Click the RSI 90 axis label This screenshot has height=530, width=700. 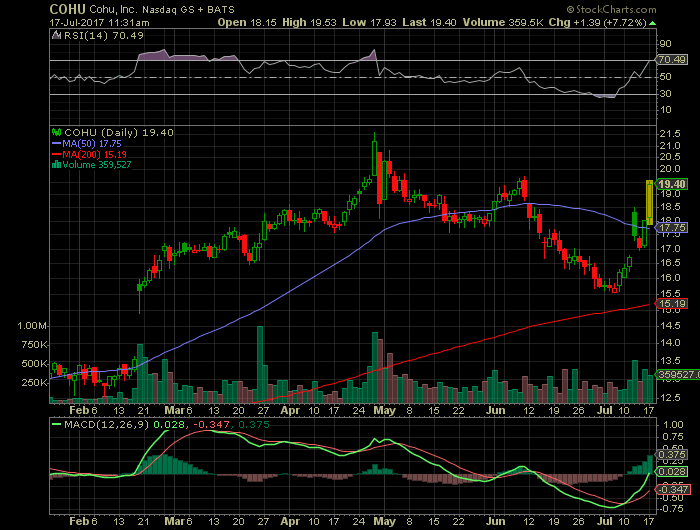pos(665,43)
